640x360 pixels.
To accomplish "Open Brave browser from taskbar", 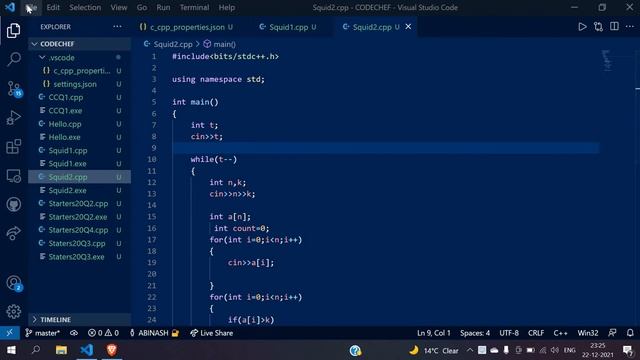I will 111,350.
